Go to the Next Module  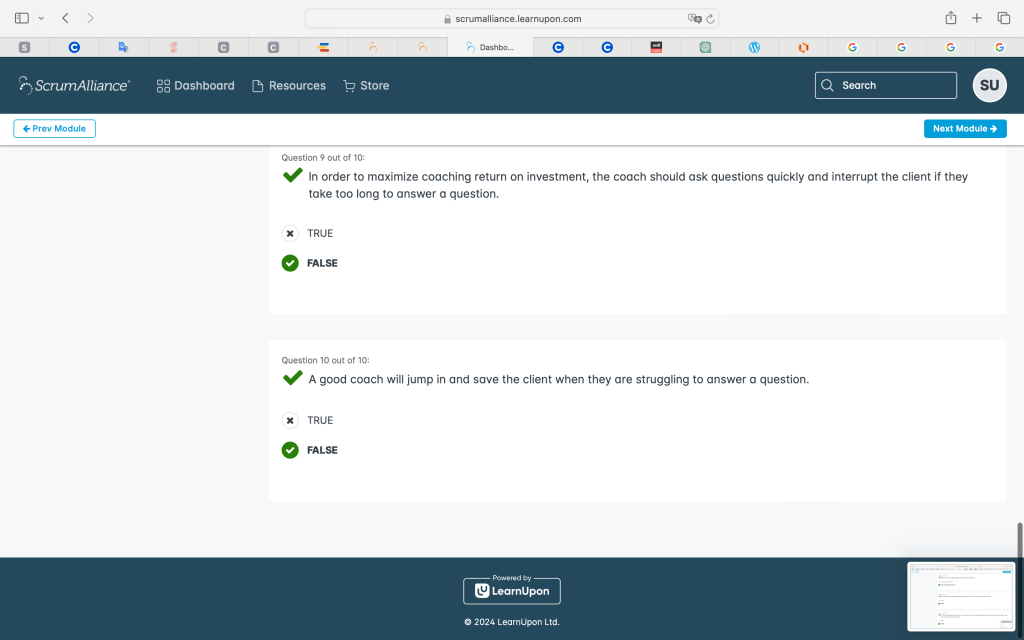click(x=964, y=128)
